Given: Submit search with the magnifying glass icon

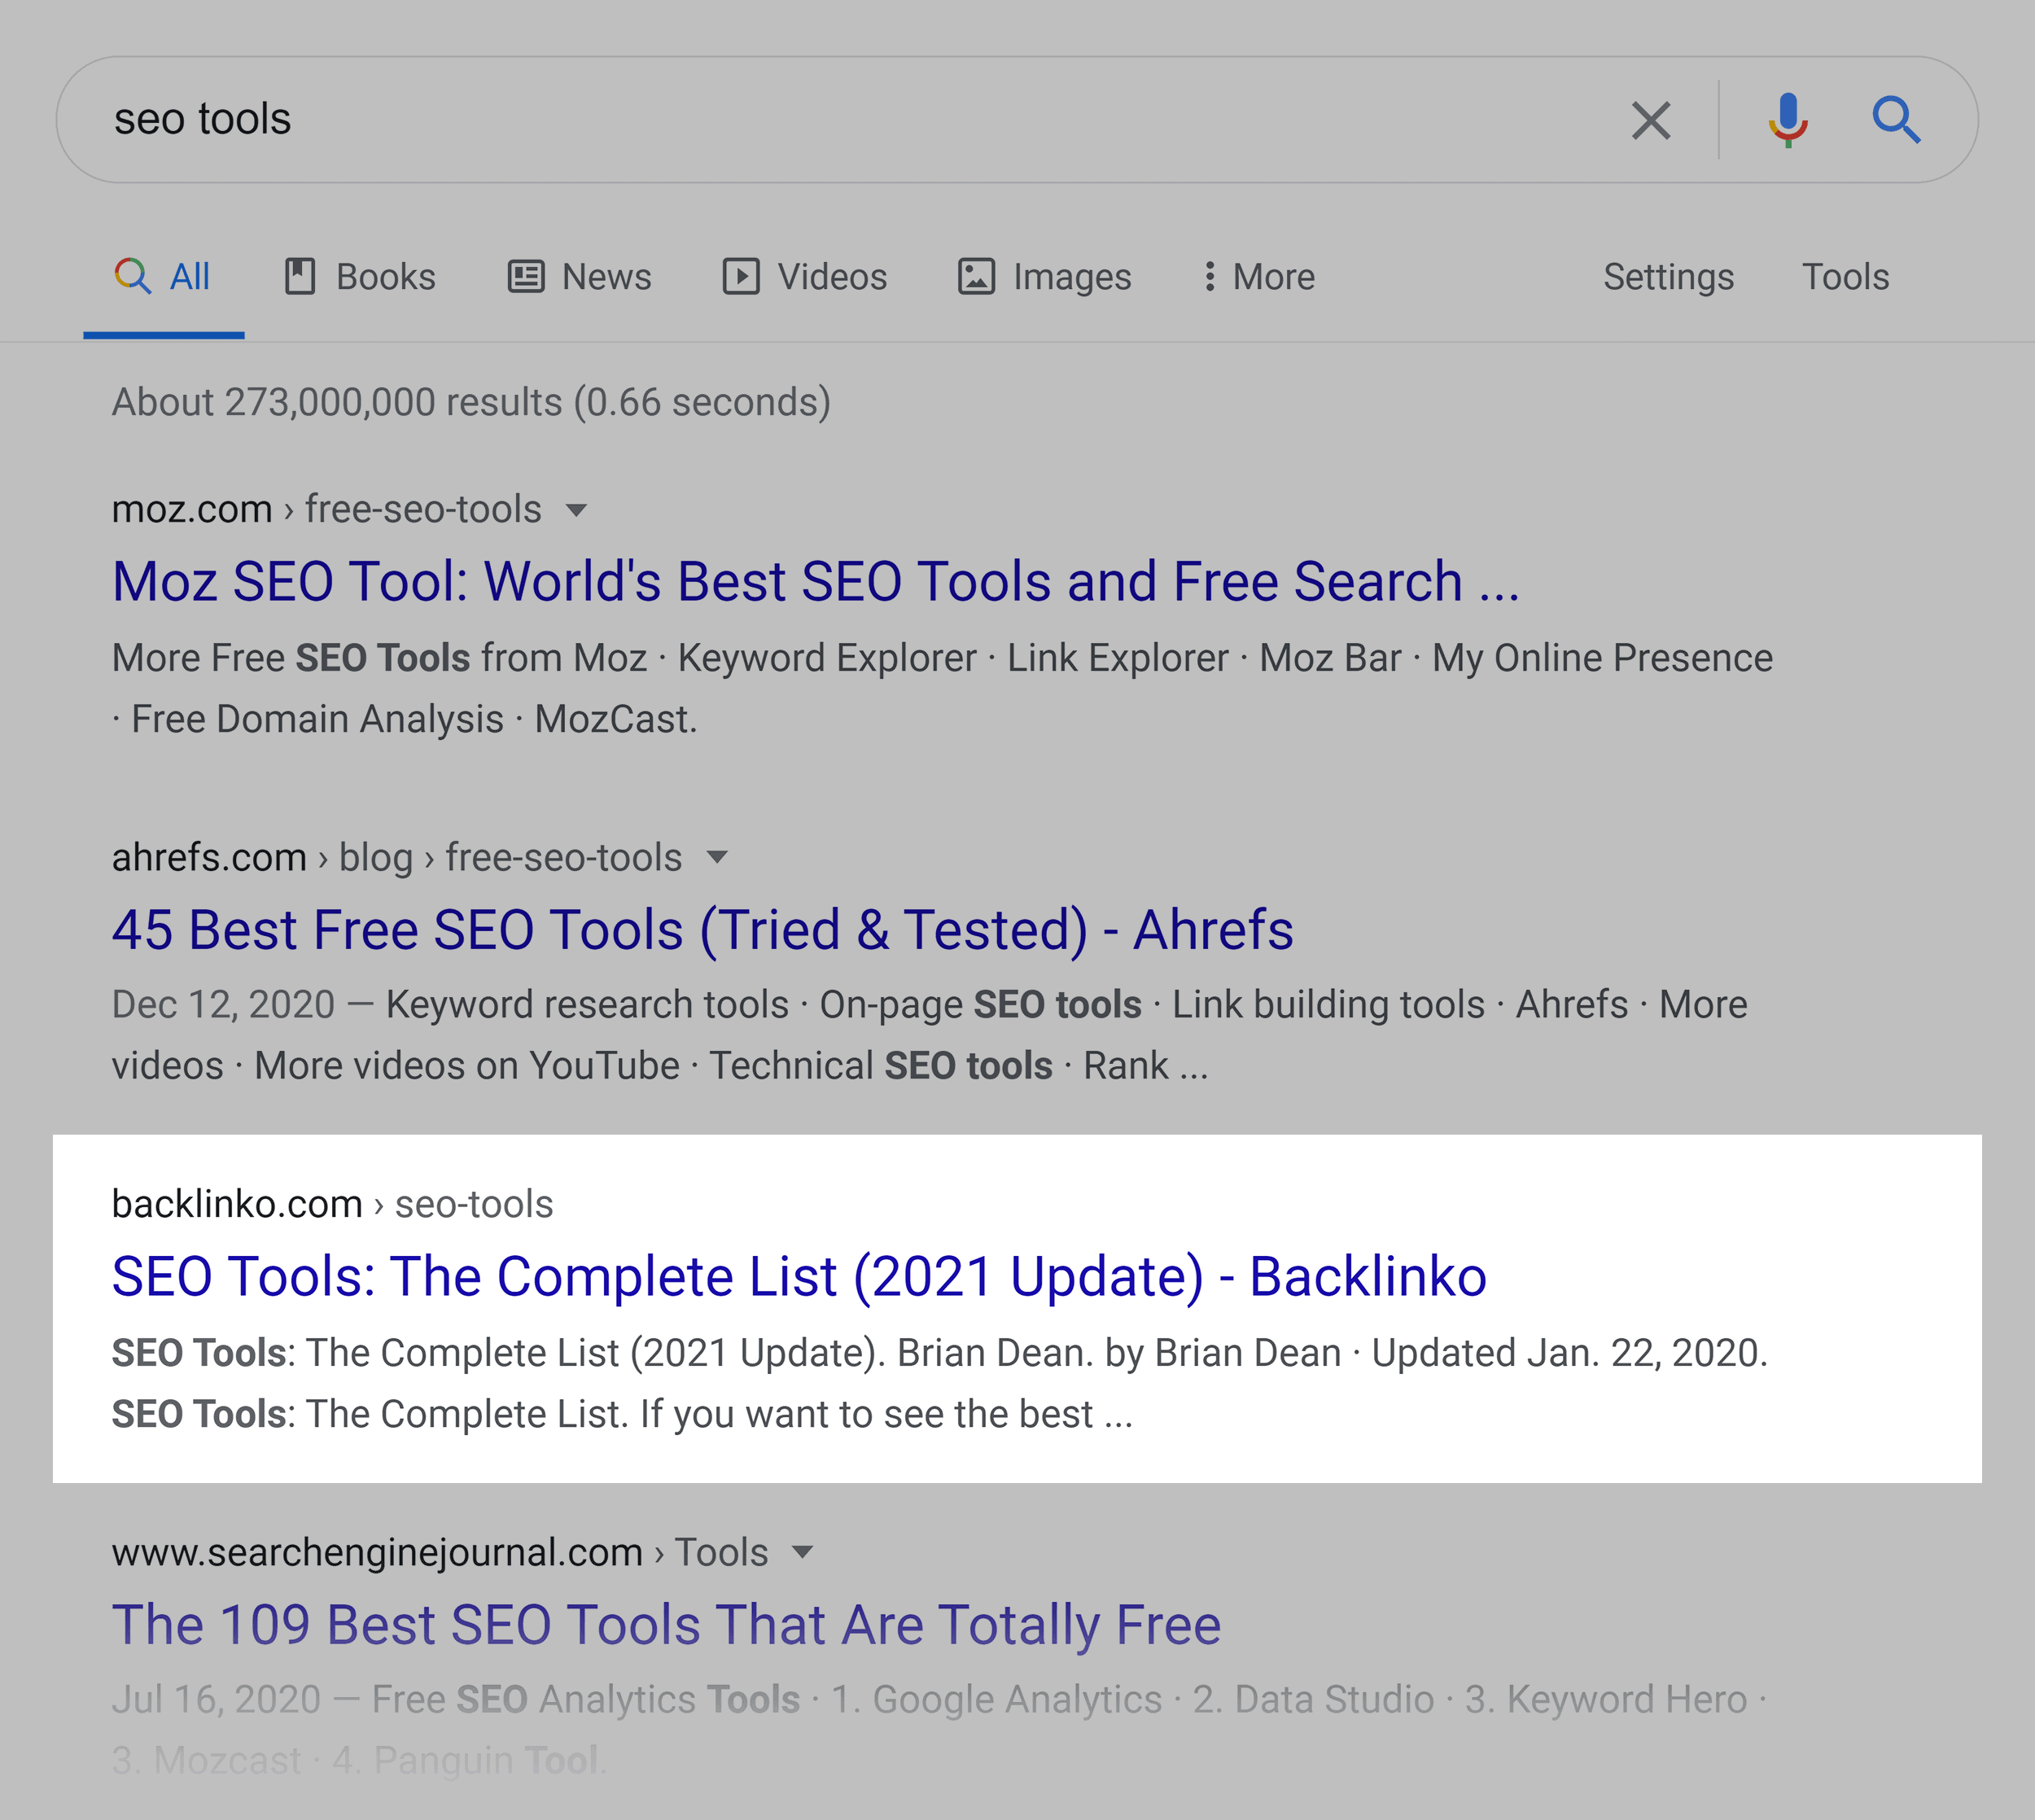Looking at the screenshot, I should (1896, 121).
